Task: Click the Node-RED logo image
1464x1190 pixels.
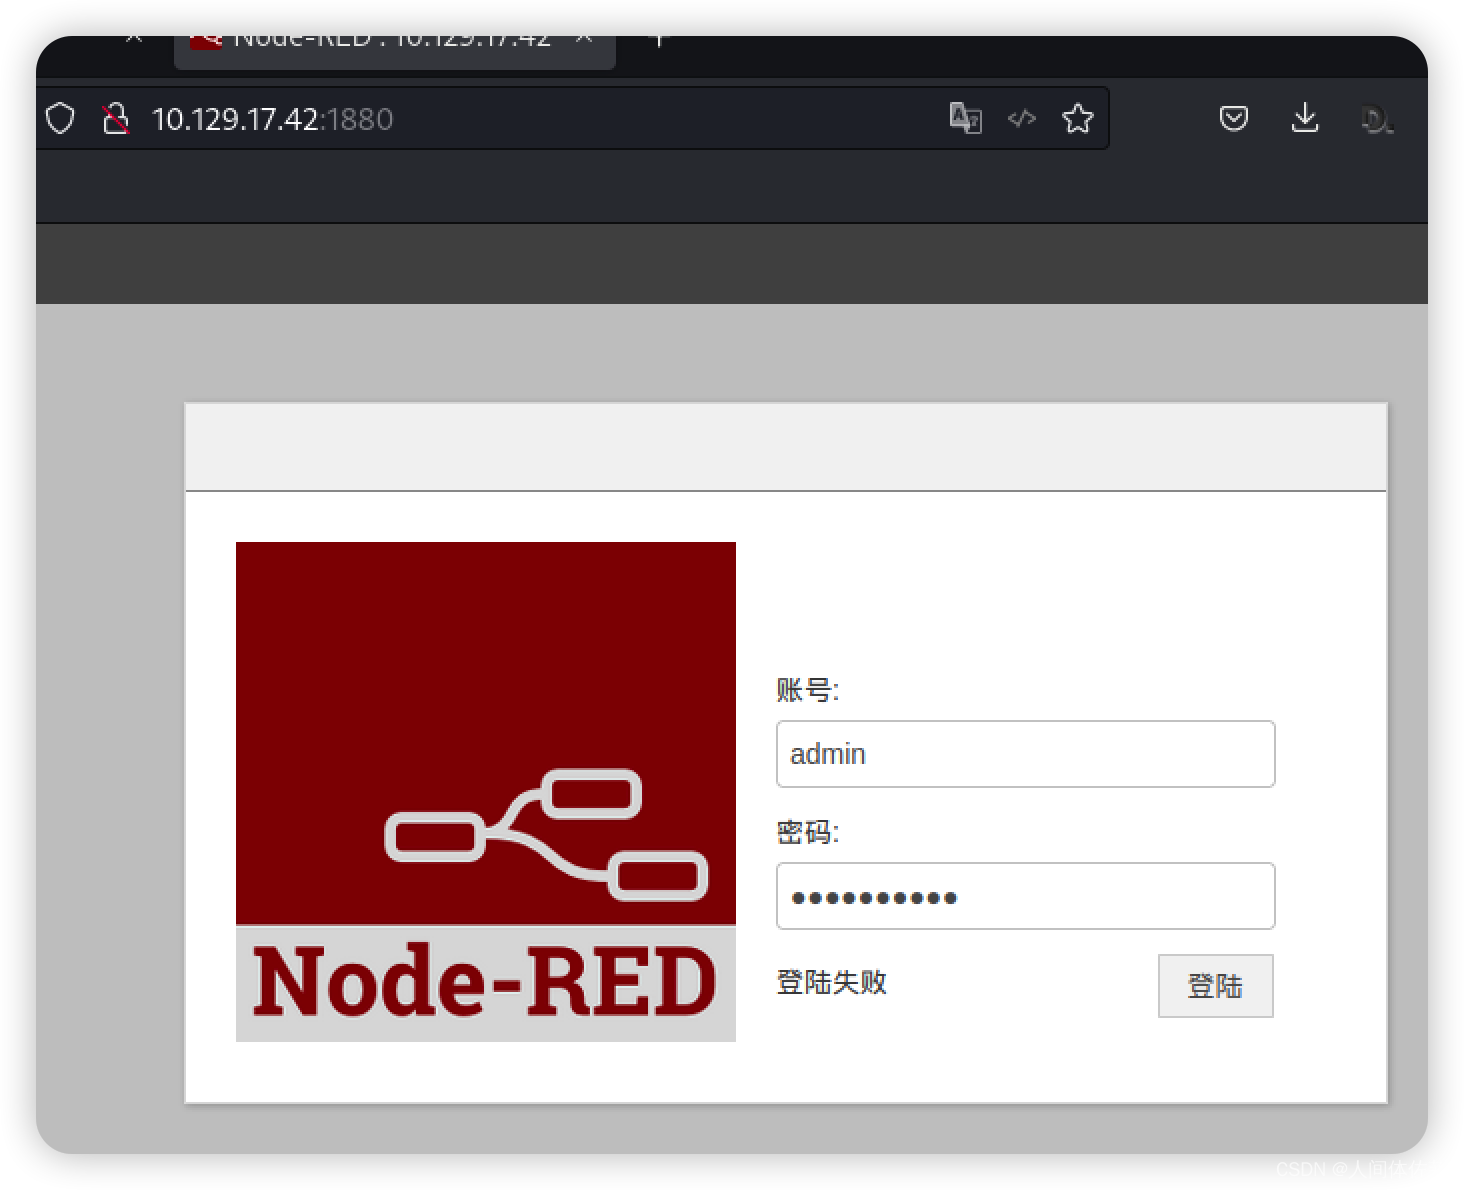Action: coord(486,792)
